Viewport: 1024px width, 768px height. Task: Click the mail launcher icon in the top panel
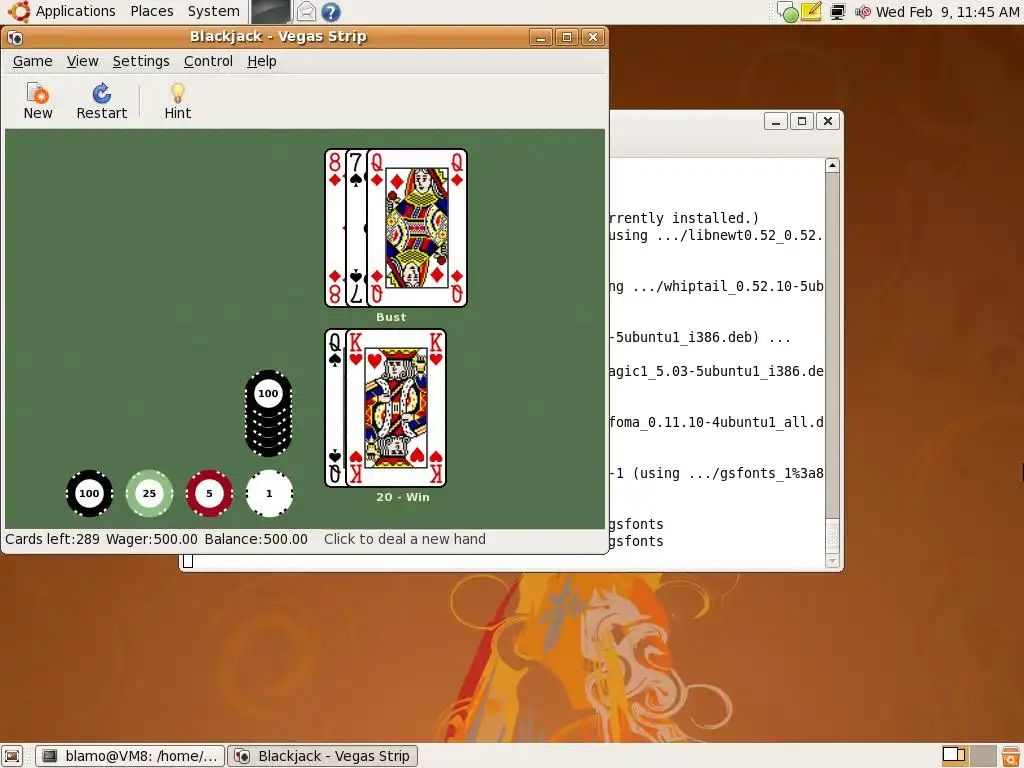306,12
